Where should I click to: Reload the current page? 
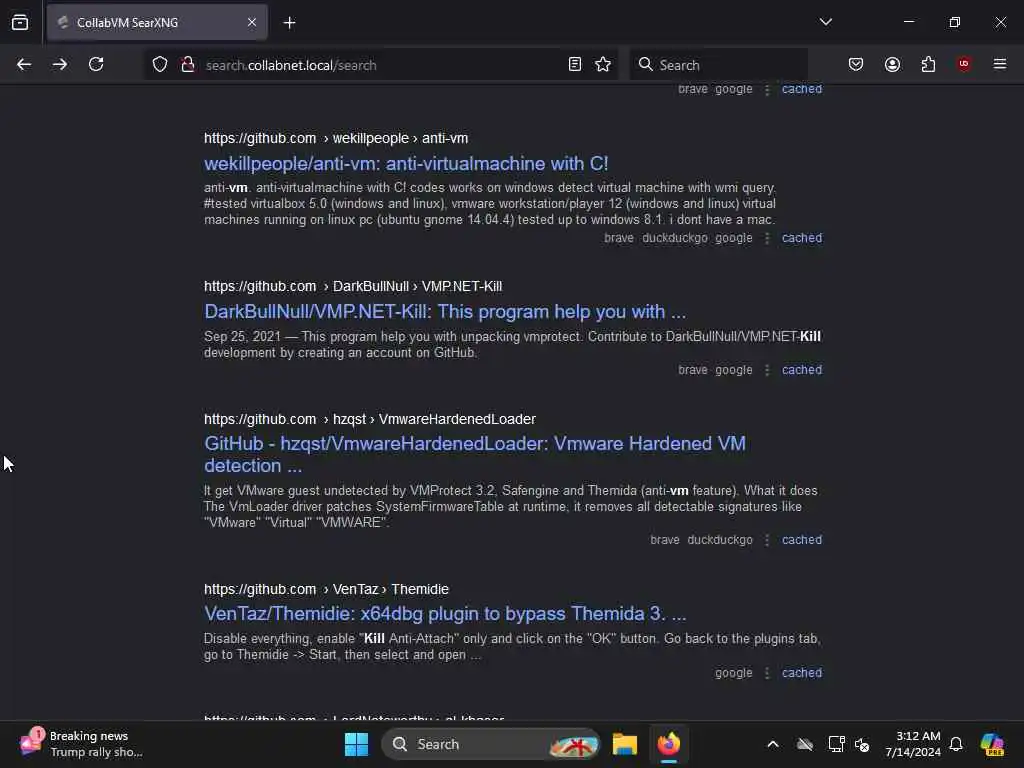coord(96,65)
